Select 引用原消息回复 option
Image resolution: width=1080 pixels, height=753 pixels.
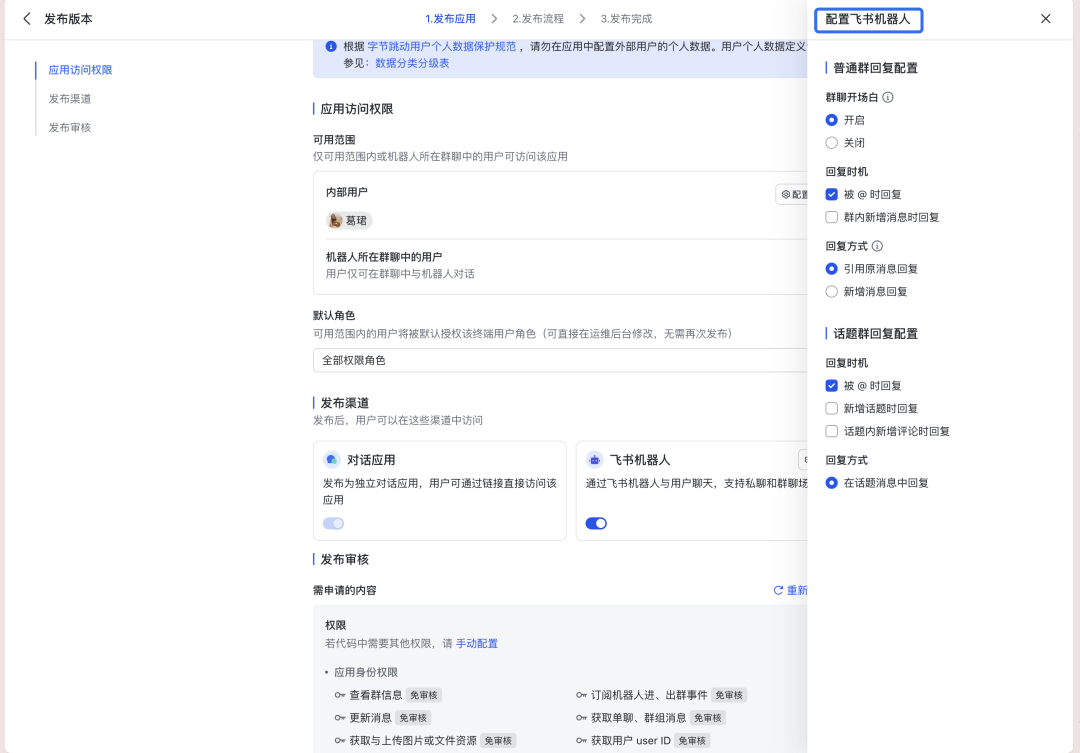tap(831, 269)
